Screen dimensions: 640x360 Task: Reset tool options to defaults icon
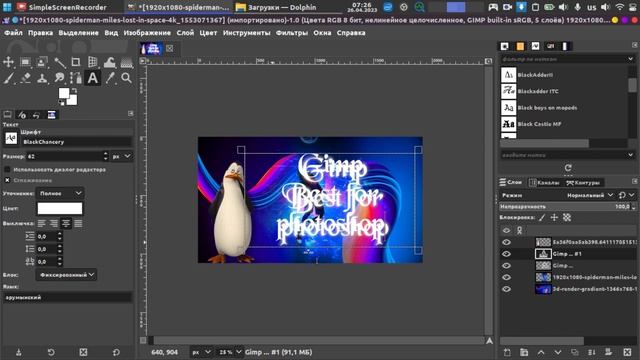[x=116, y=352]
